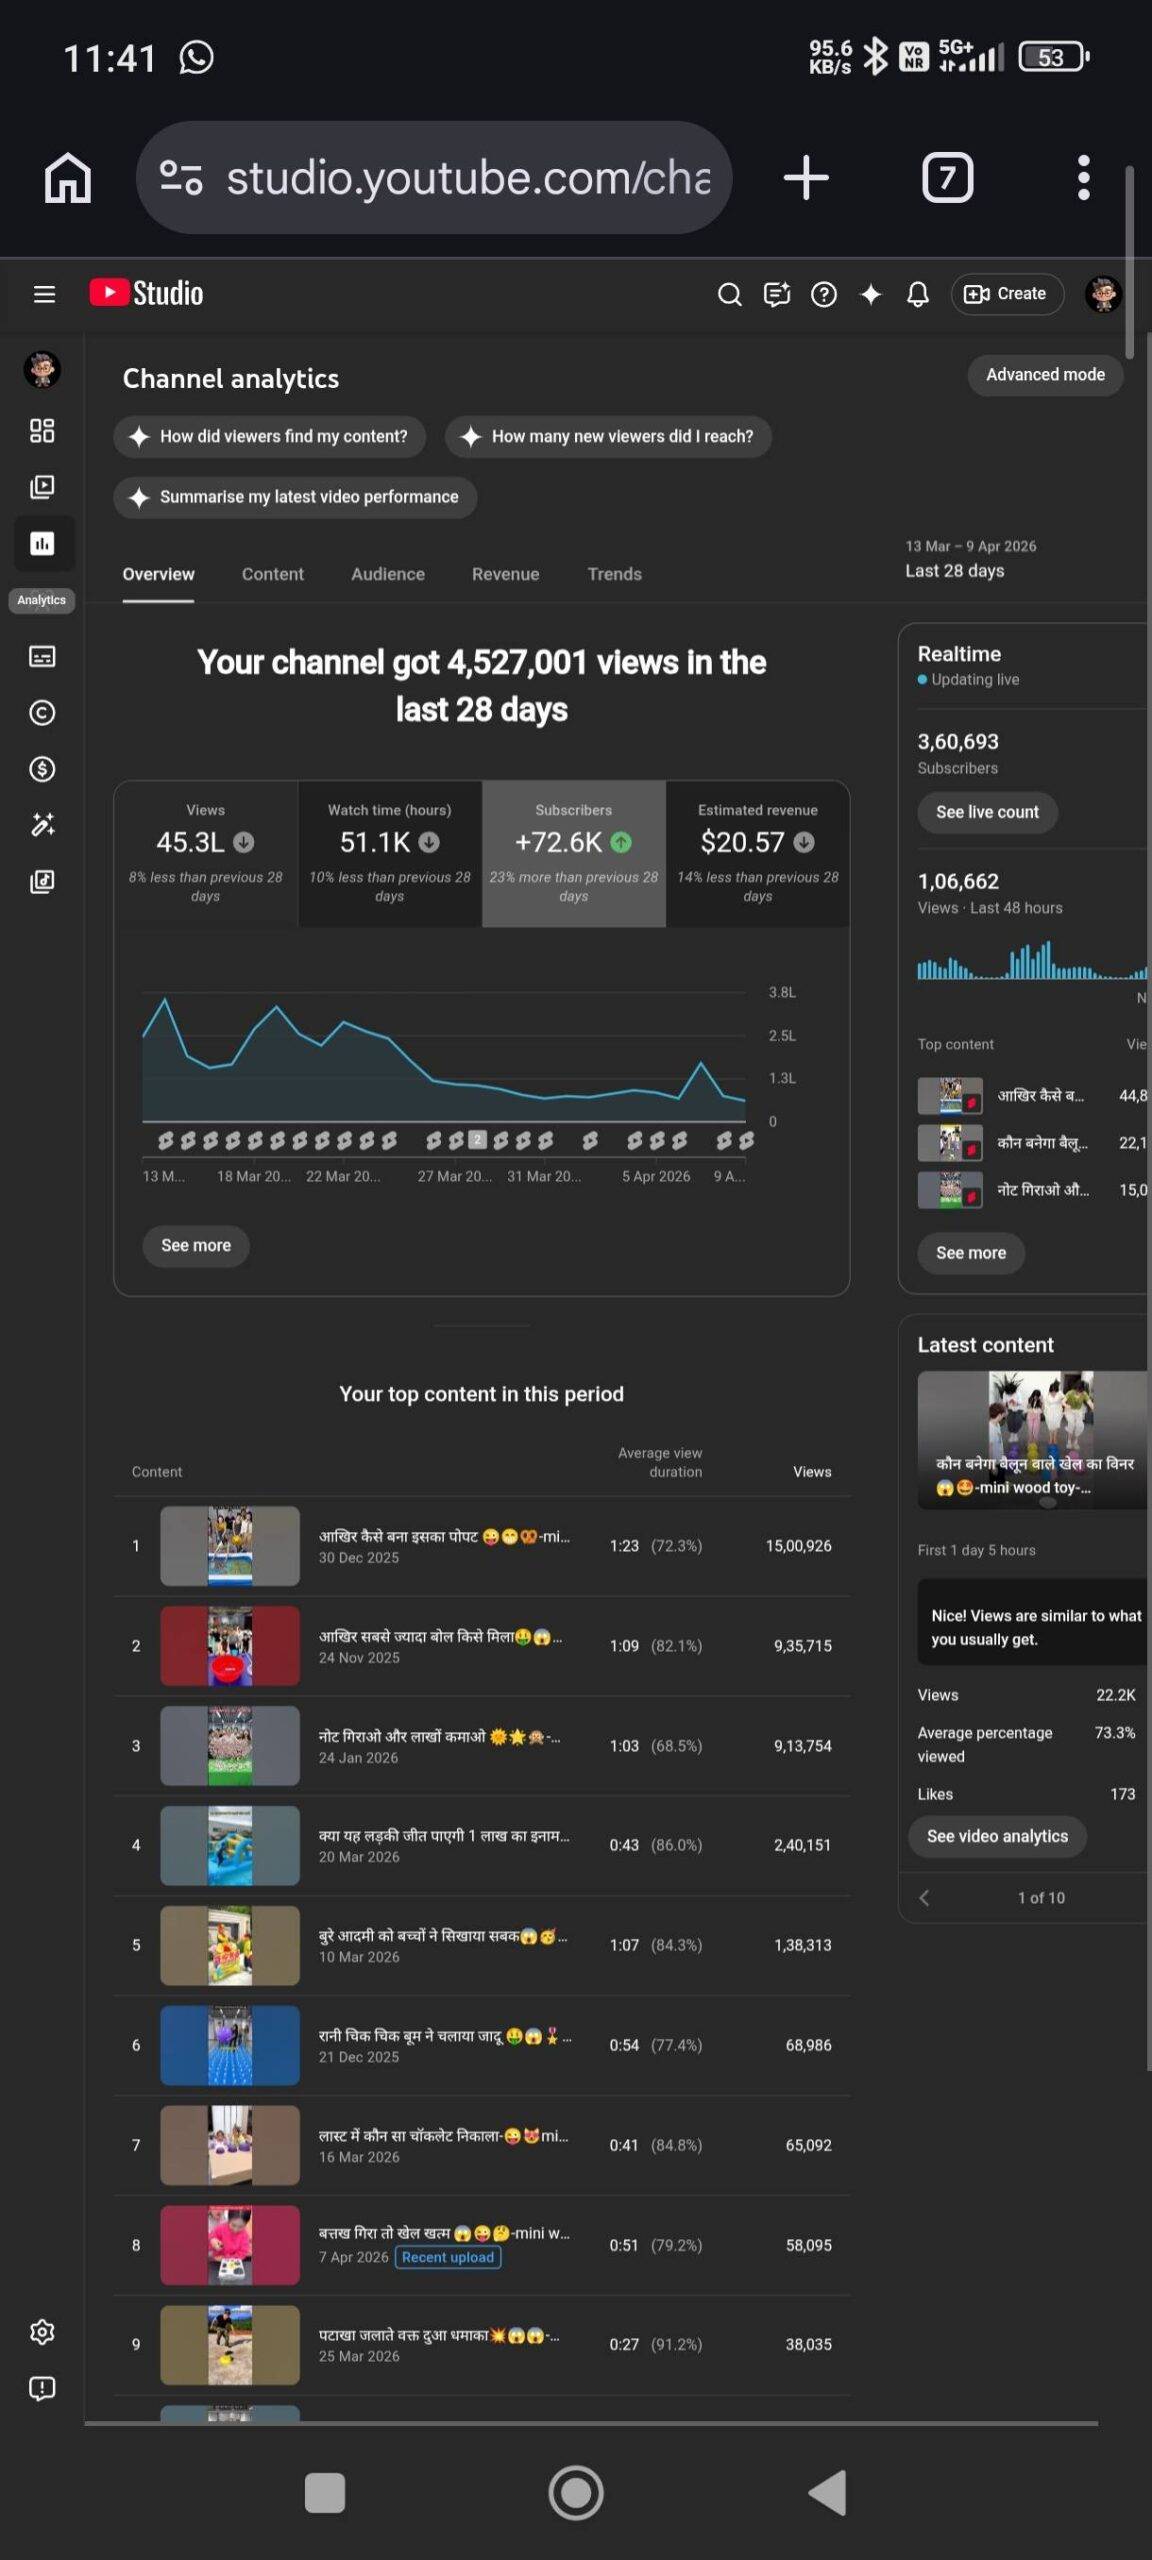Open the hamburger navigation menu
Image resolution: width=1152 pixels, height=2560 pixels.
point(44,294)
